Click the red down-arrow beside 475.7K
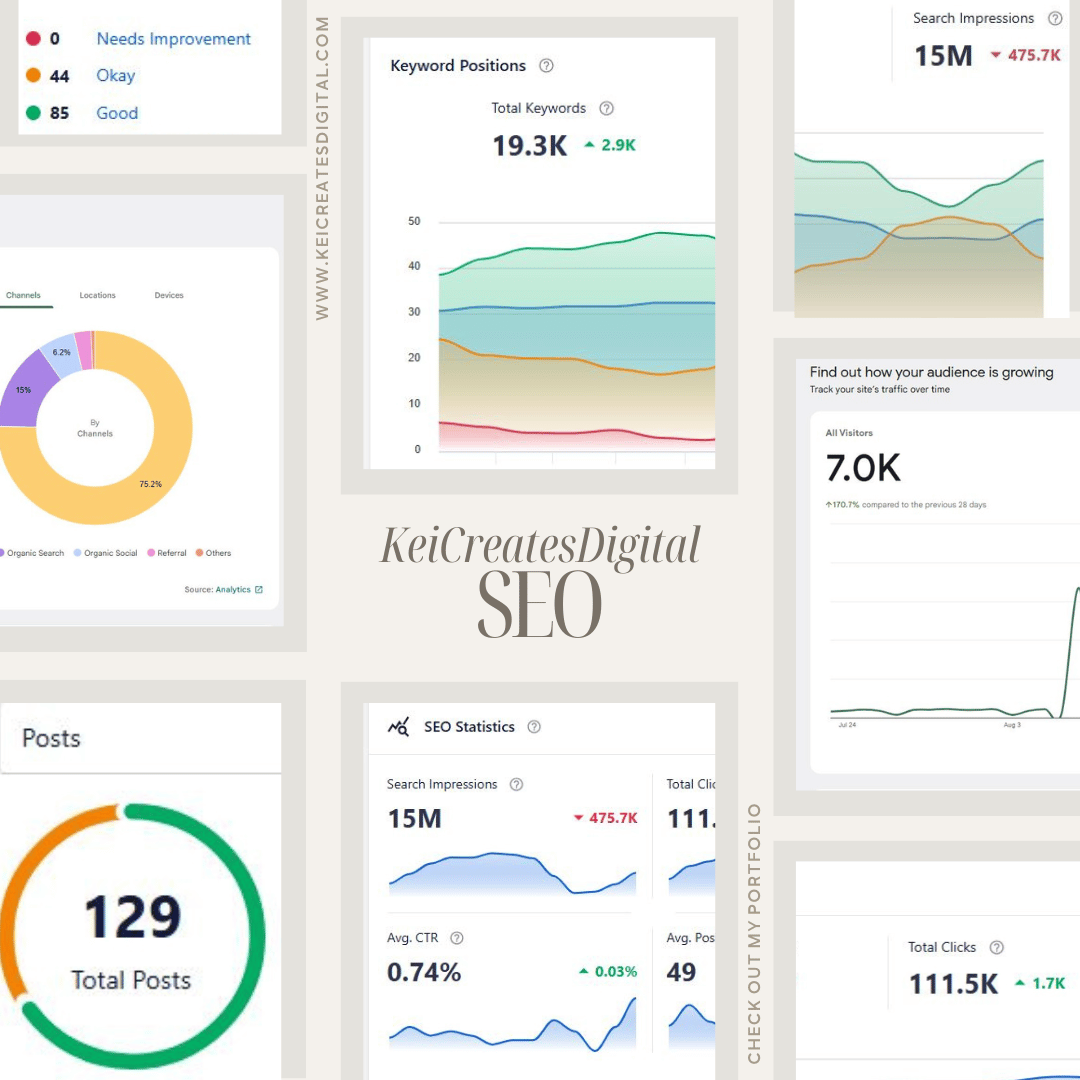 577,818
